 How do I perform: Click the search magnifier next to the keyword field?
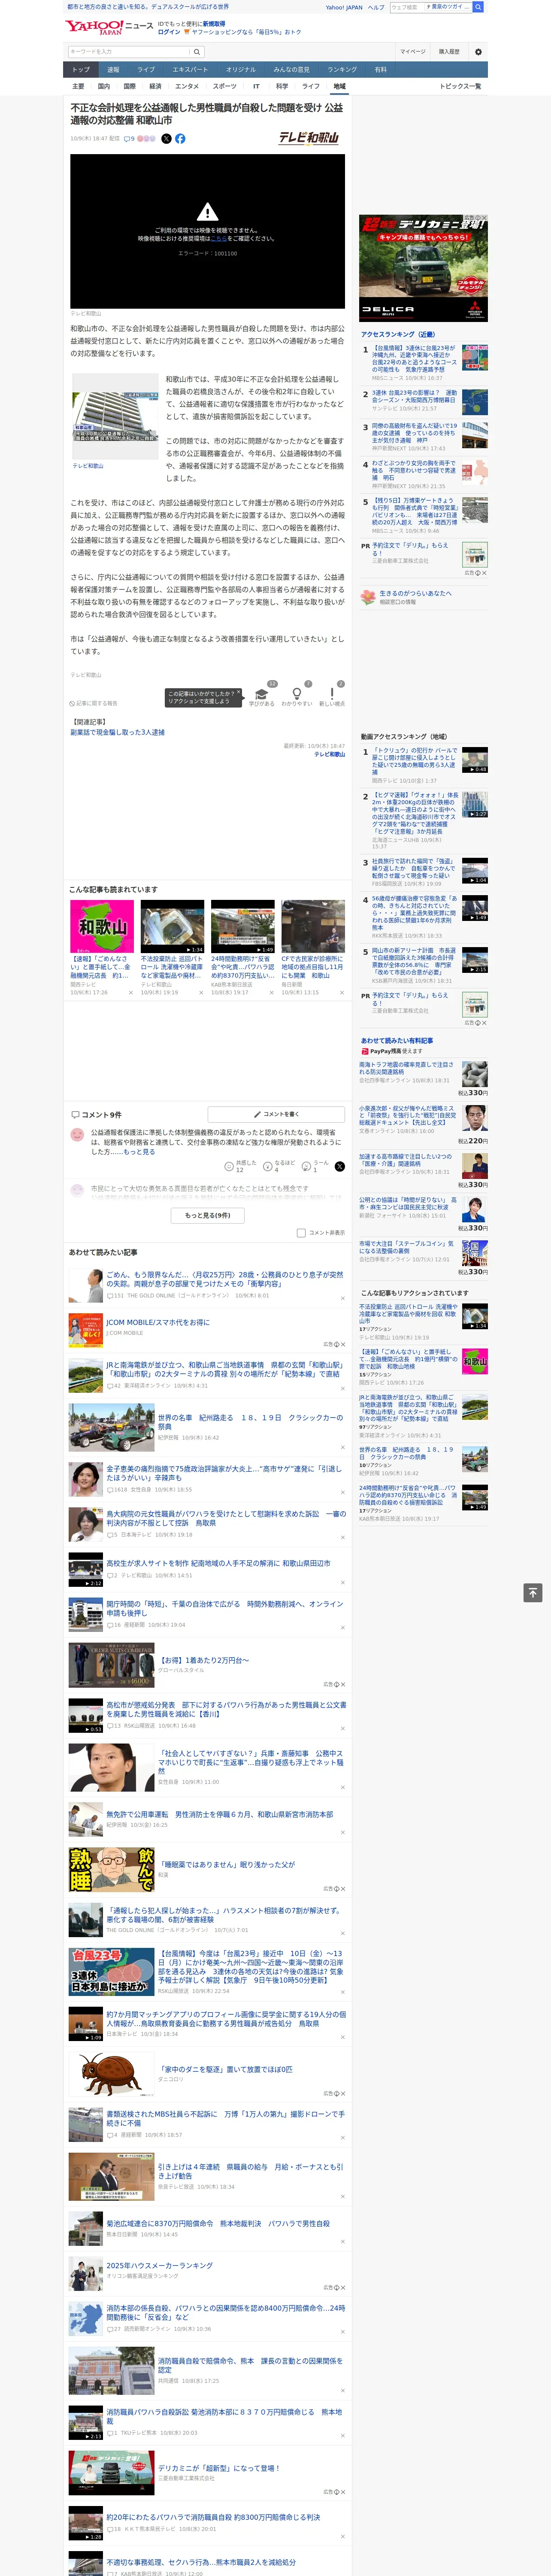pos(197,51)
